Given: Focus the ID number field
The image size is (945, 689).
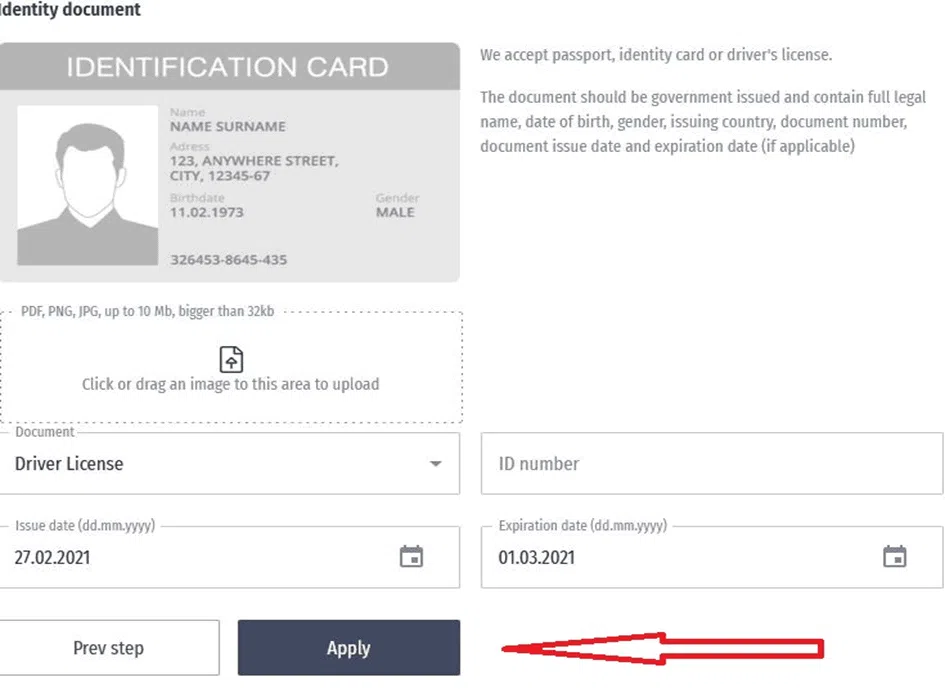Looking at the screenshot, I should coord(712,464).
